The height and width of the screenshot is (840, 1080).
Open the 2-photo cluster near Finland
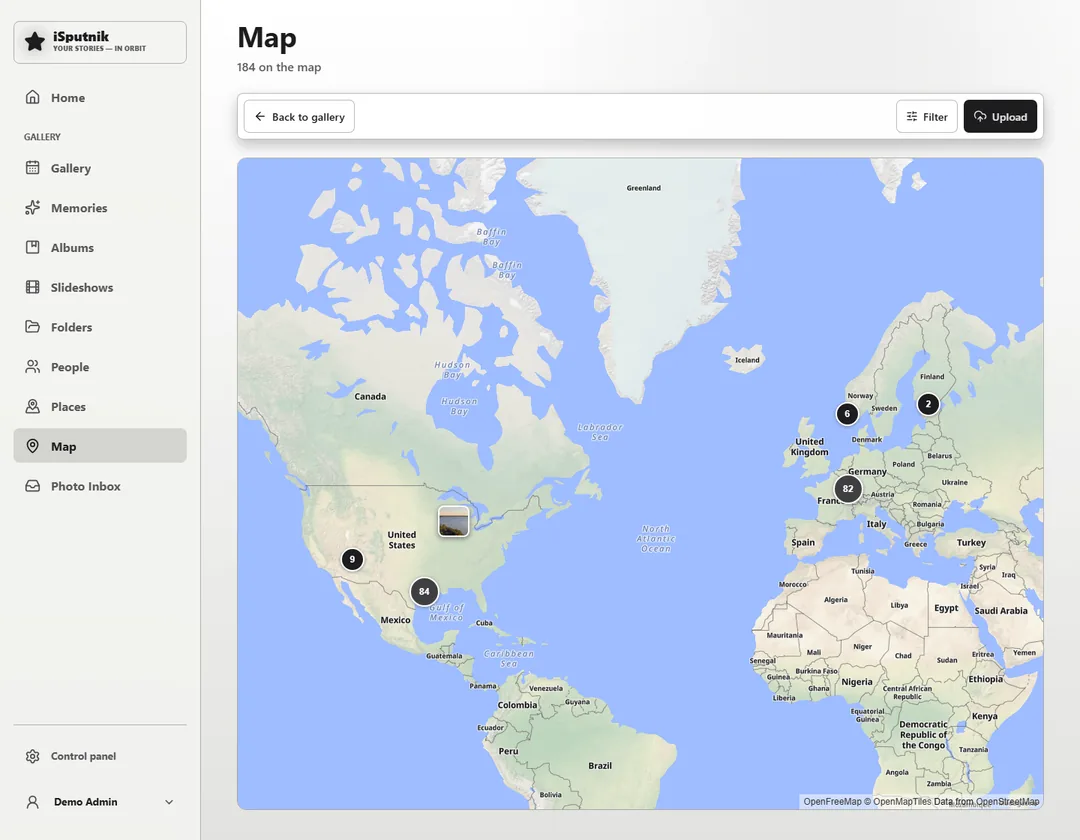928,404
